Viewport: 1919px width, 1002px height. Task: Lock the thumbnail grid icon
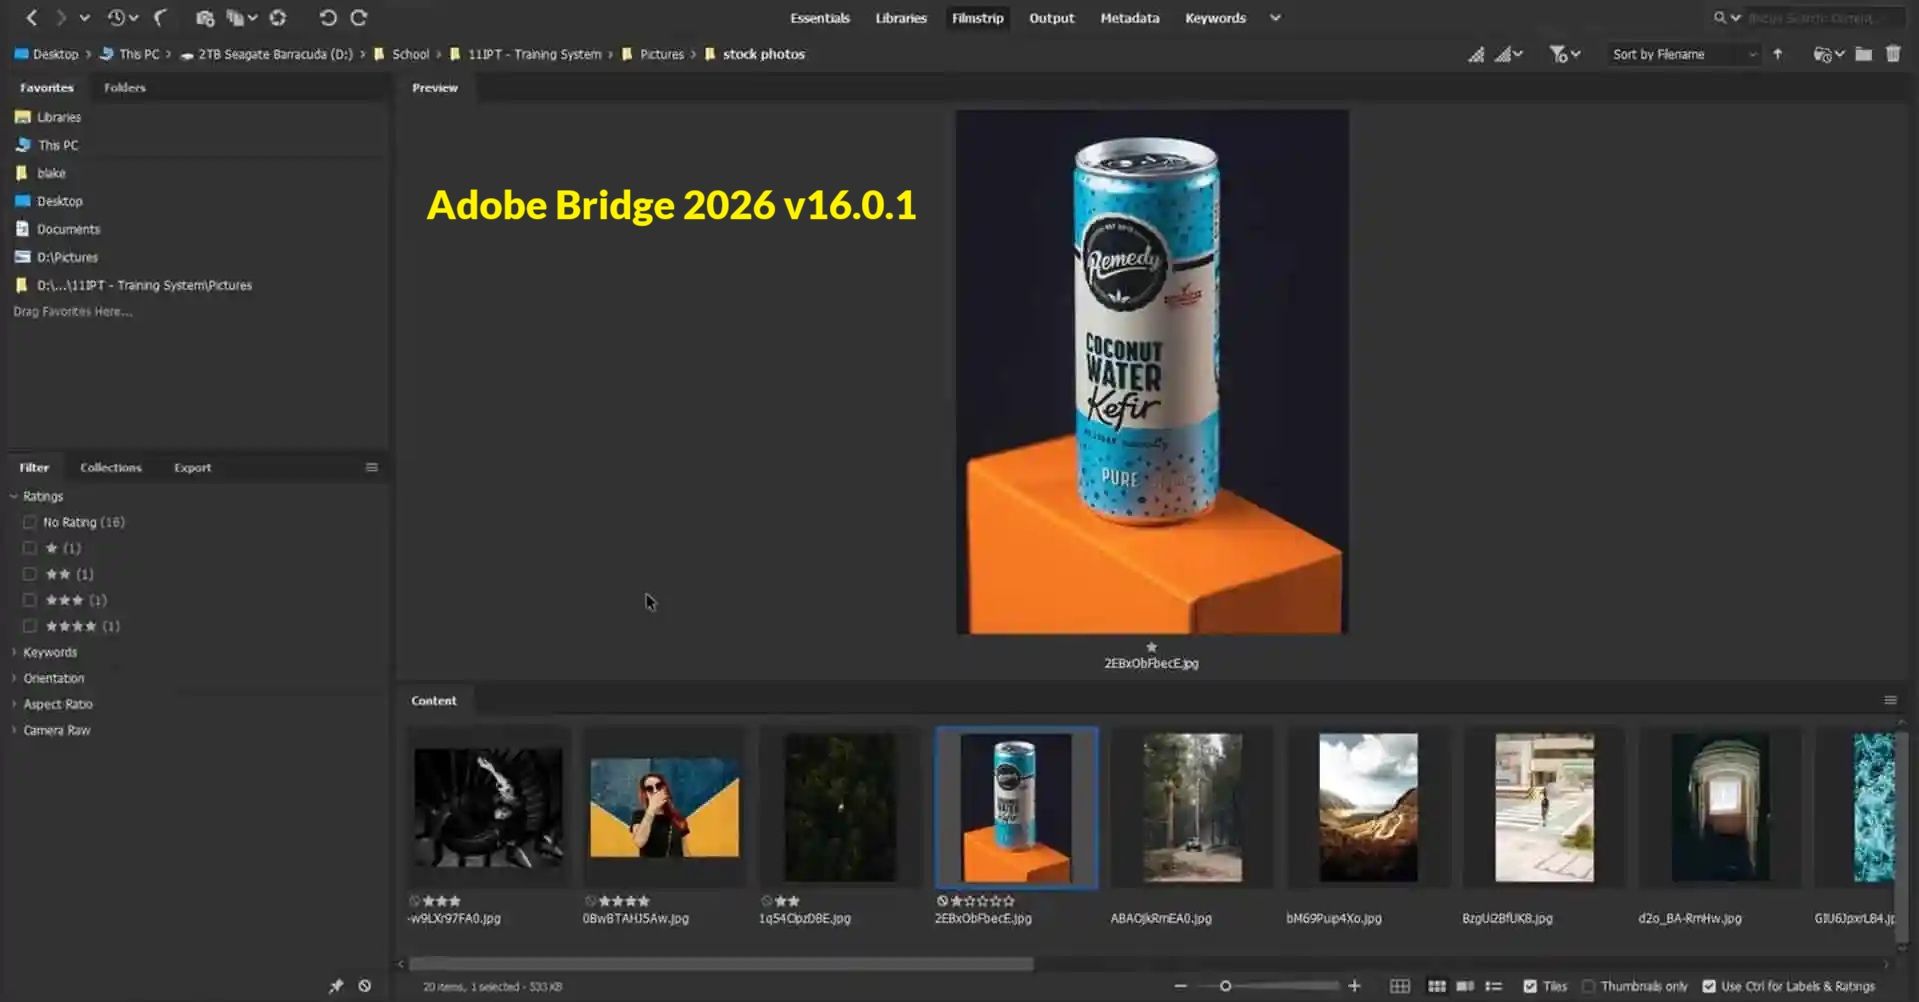(x=1400, y=986)
